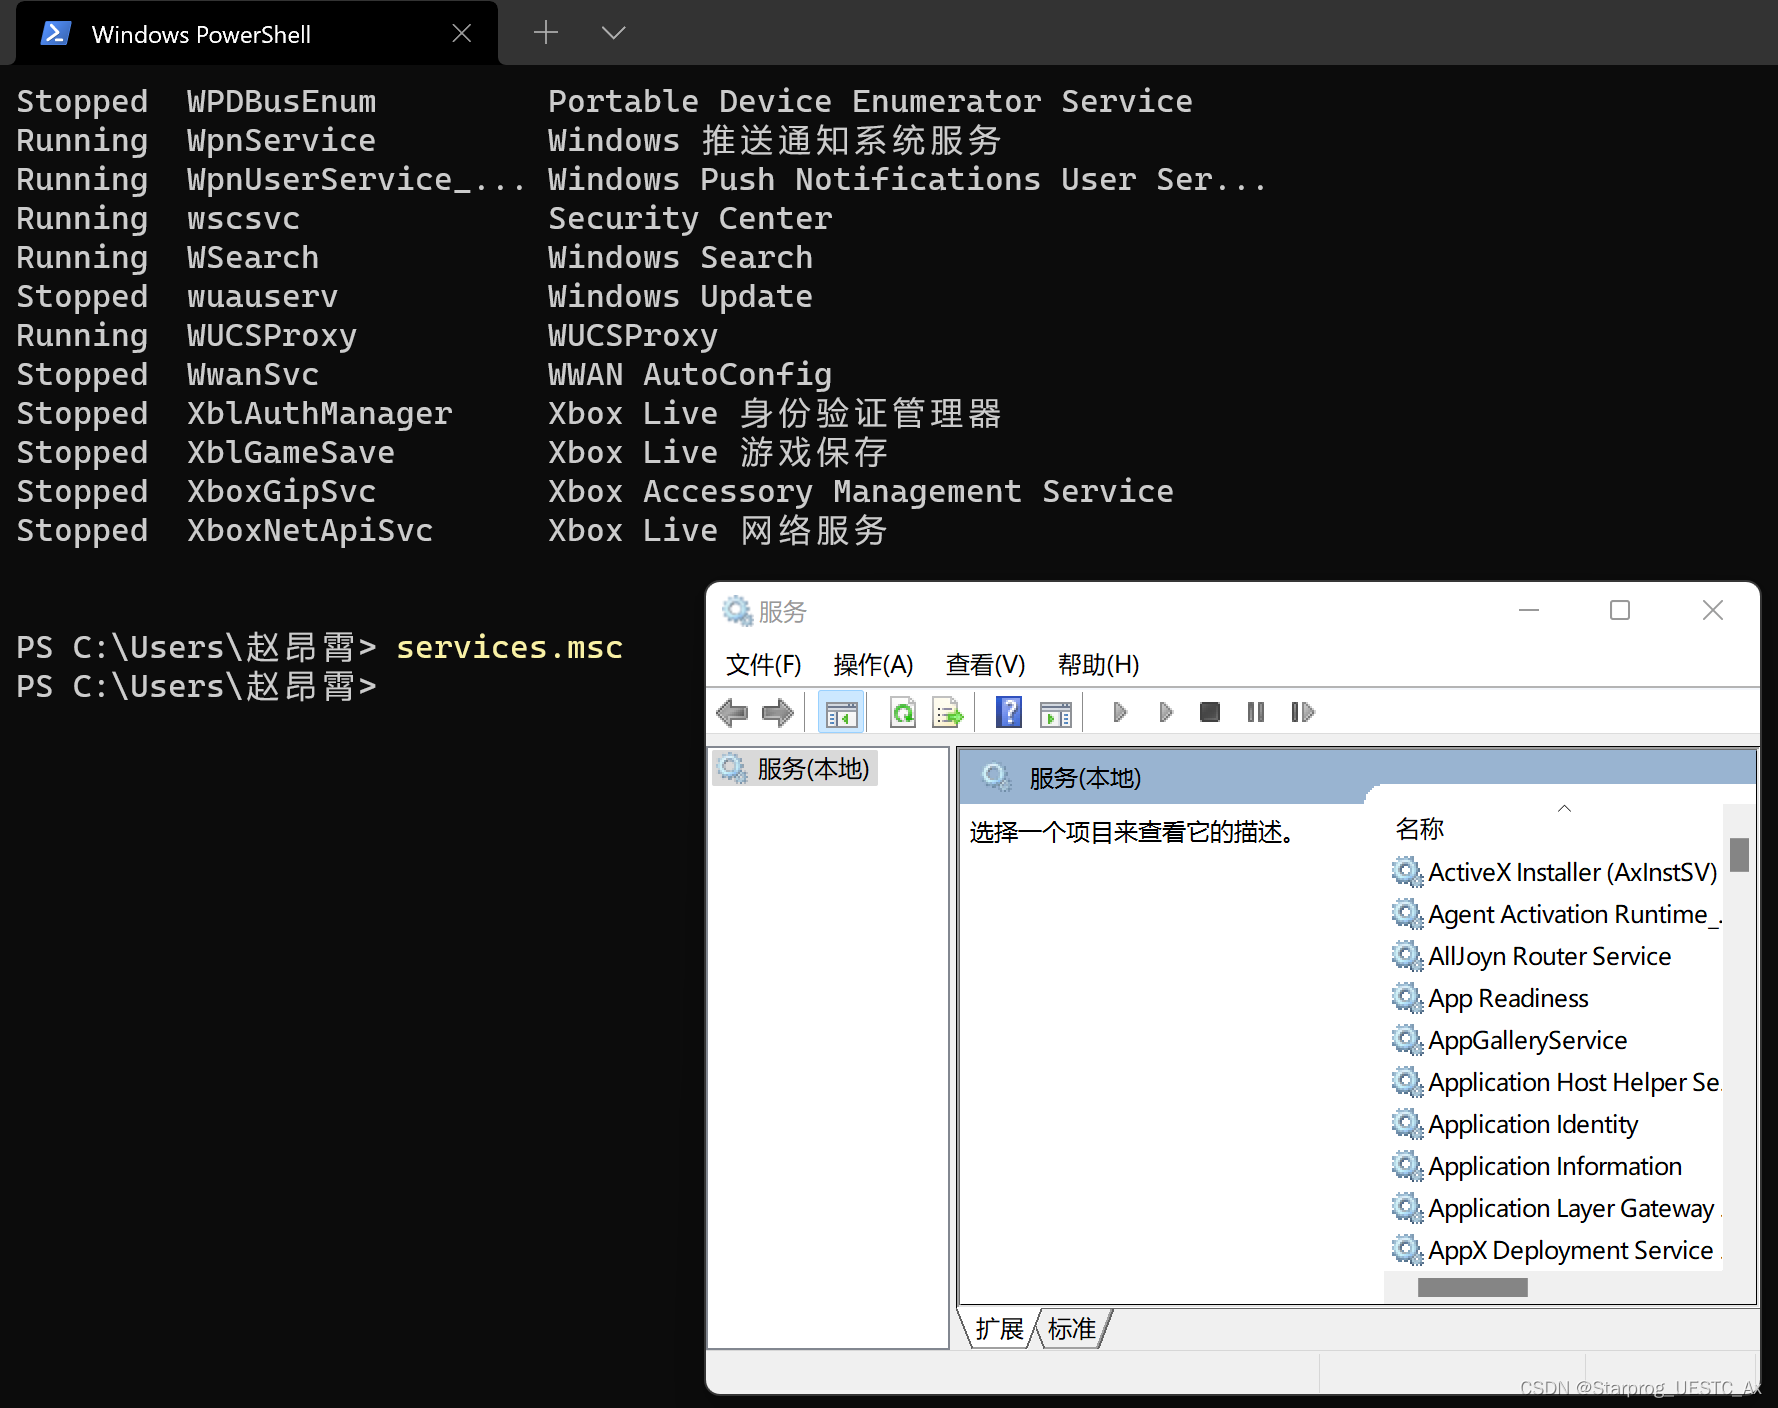Click XboxGipSvc service name in PowerShell
The height and width of the screenshot is (1408, 1778).
click(281, 491)
